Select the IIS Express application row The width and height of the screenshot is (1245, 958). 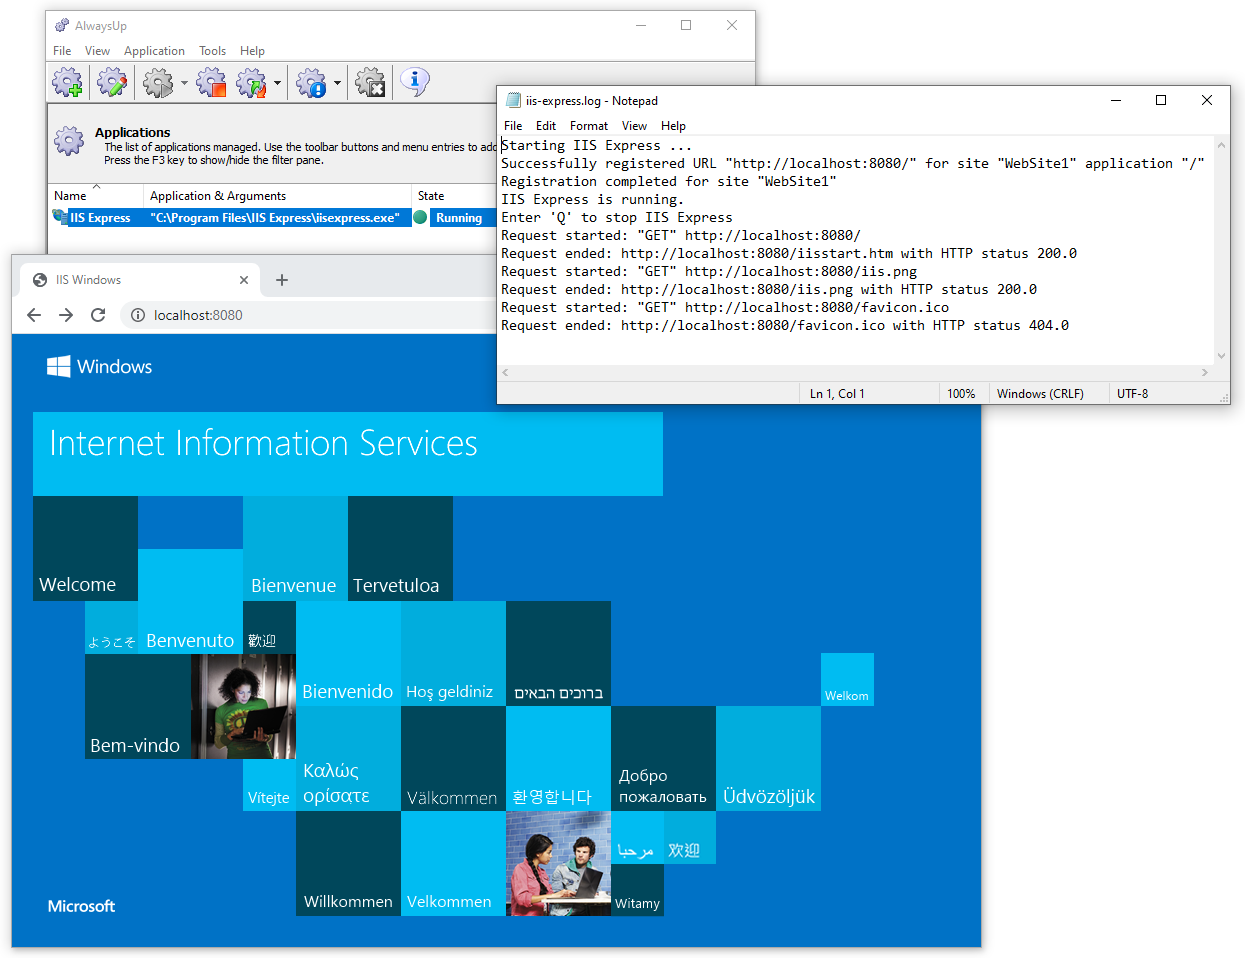273,218
